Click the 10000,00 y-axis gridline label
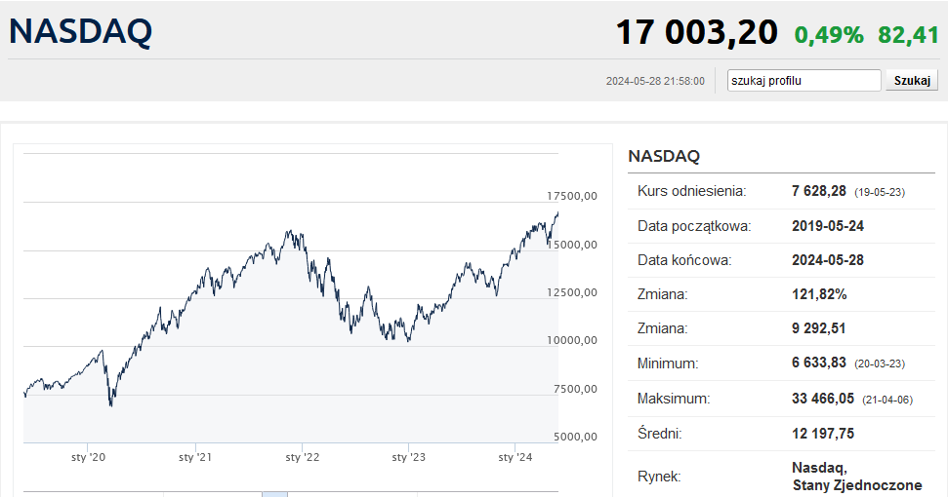 [x=573, y=341]
